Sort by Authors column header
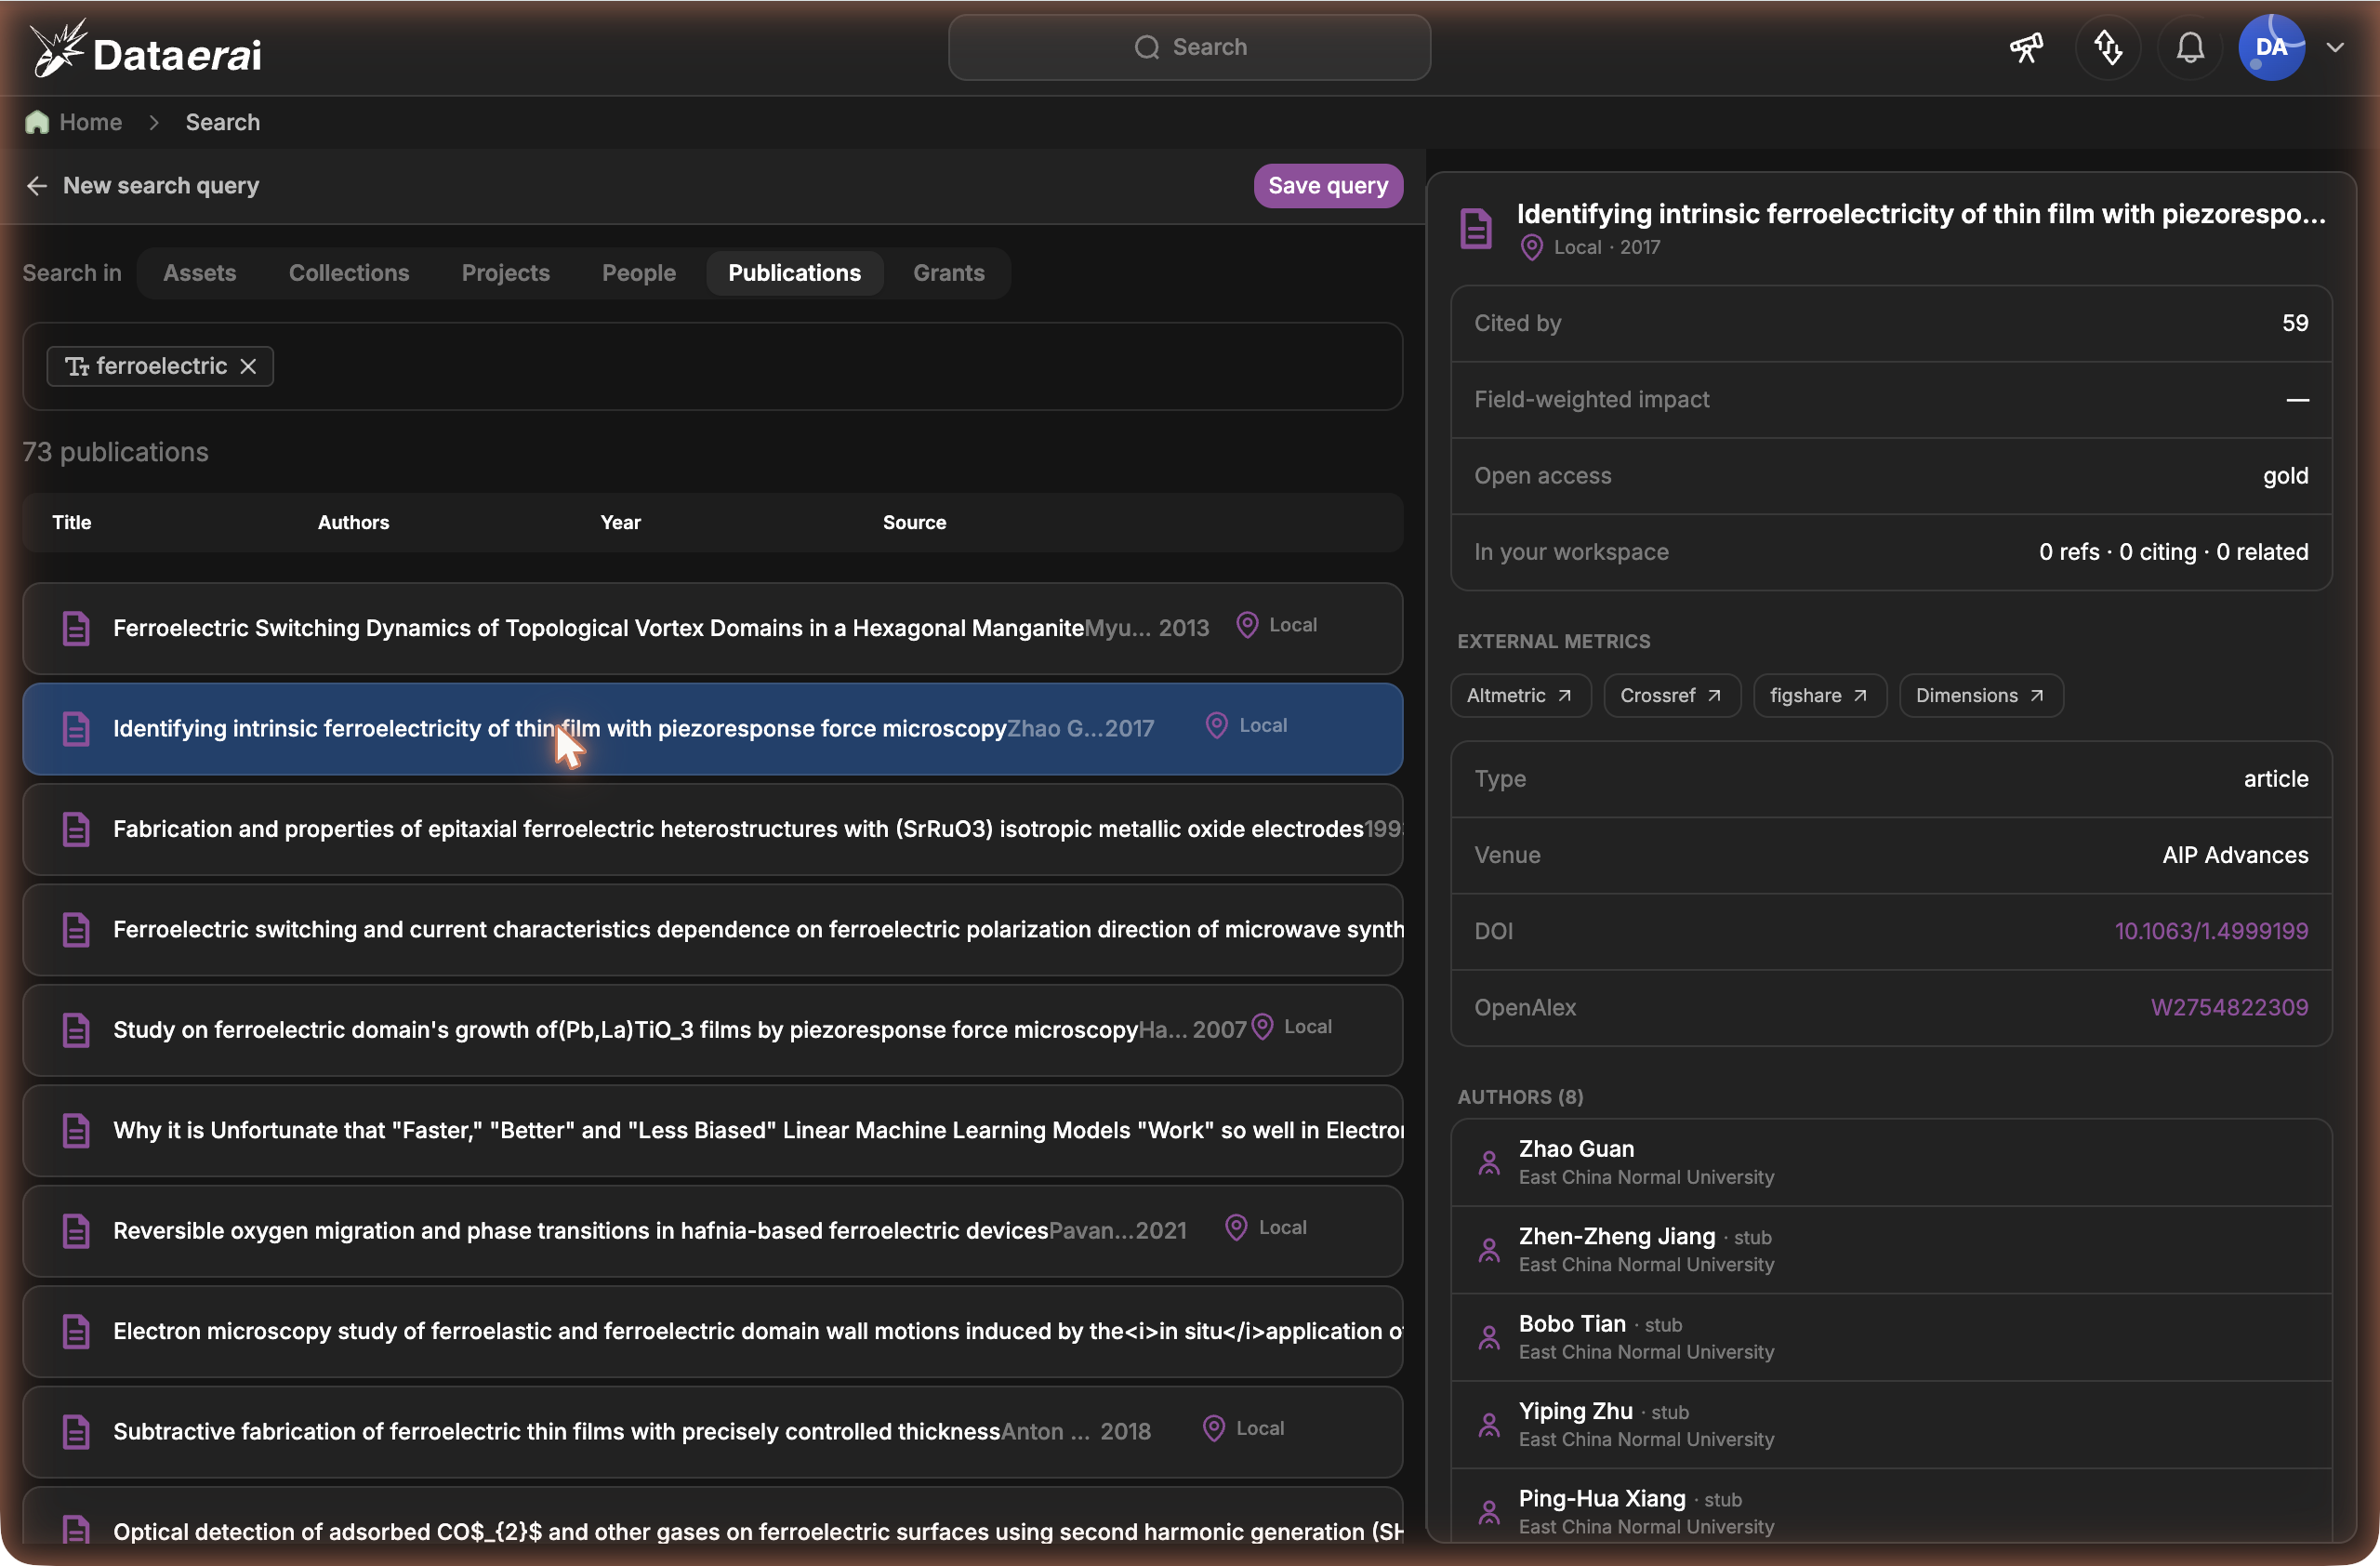2380x1566 pixels. tap(353, 522)
